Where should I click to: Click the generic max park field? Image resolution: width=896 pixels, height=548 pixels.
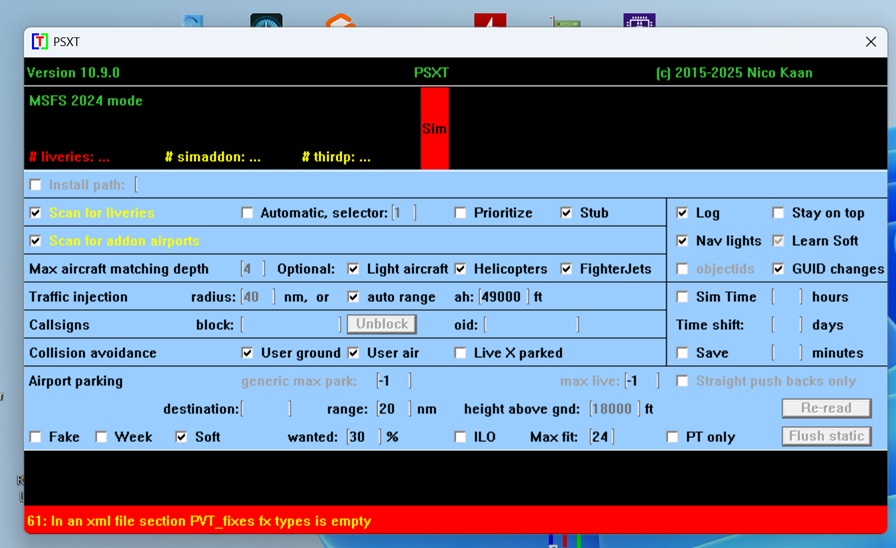(x=394, y=381)
